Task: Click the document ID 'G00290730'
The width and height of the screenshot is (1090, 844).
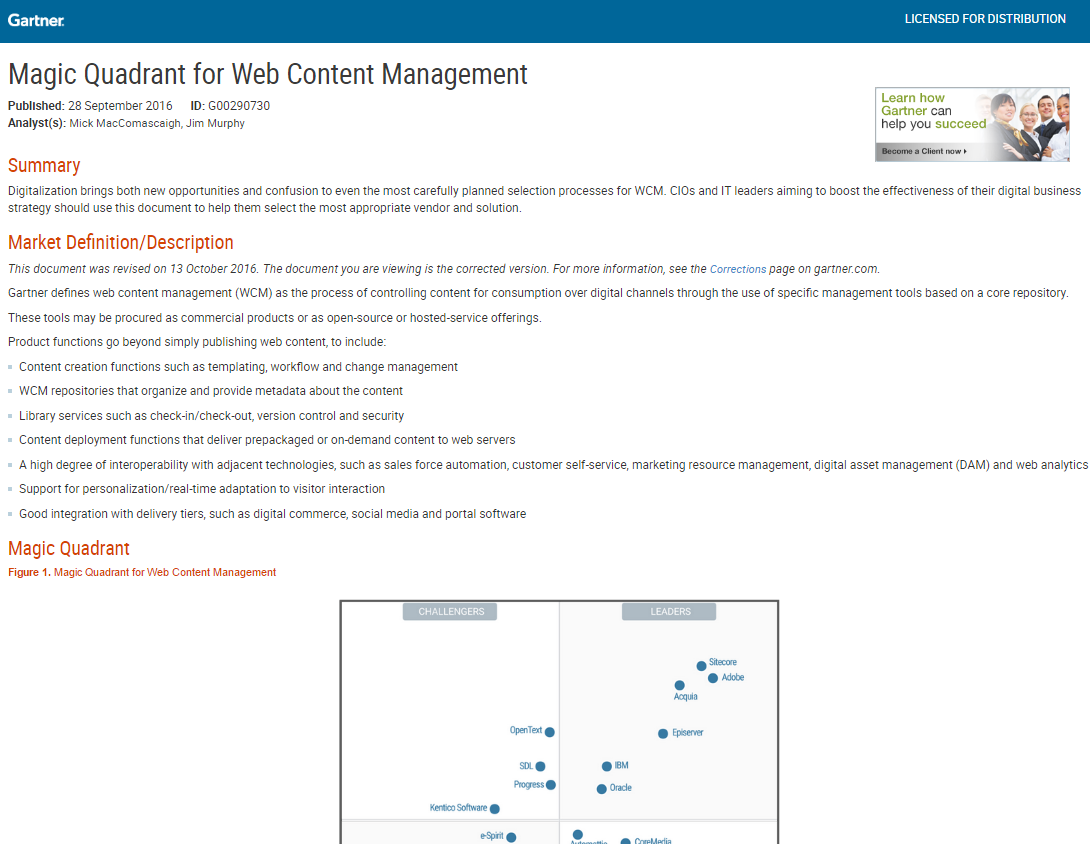Action: coord(239,106)
